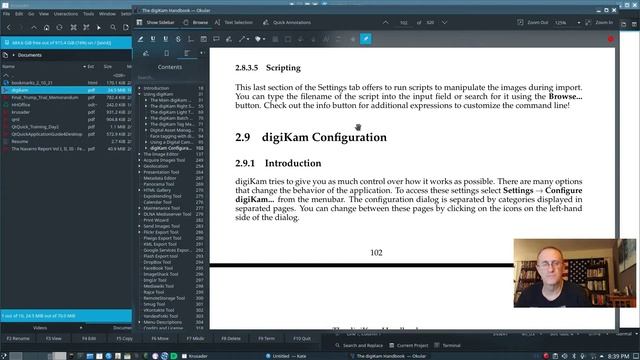Screen dimensions: 640x360
Task: Click F8 Delete button in Krusader
Action: pyautogui.click(x=231, y=338)
